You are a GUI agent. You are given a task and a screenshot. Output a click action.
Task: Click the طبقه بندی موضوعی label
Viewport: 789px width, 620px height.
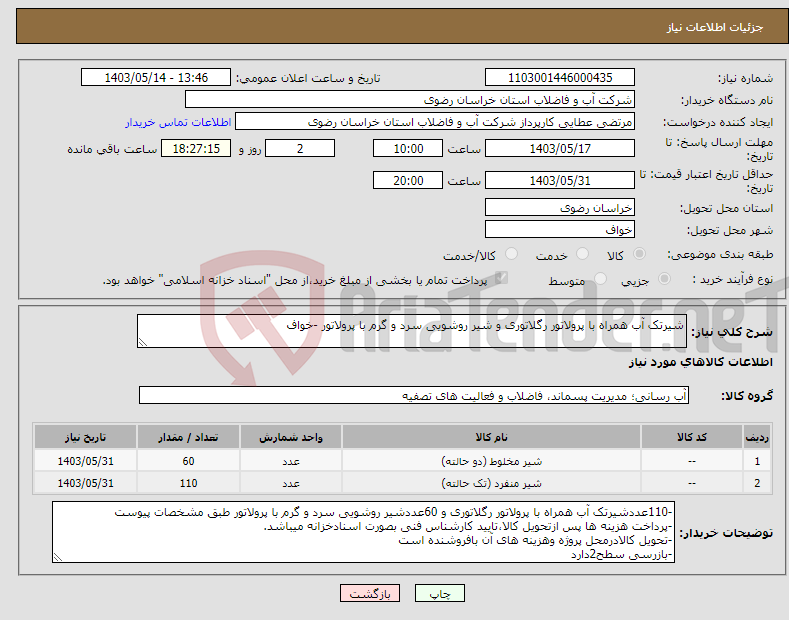coord(720,254)
